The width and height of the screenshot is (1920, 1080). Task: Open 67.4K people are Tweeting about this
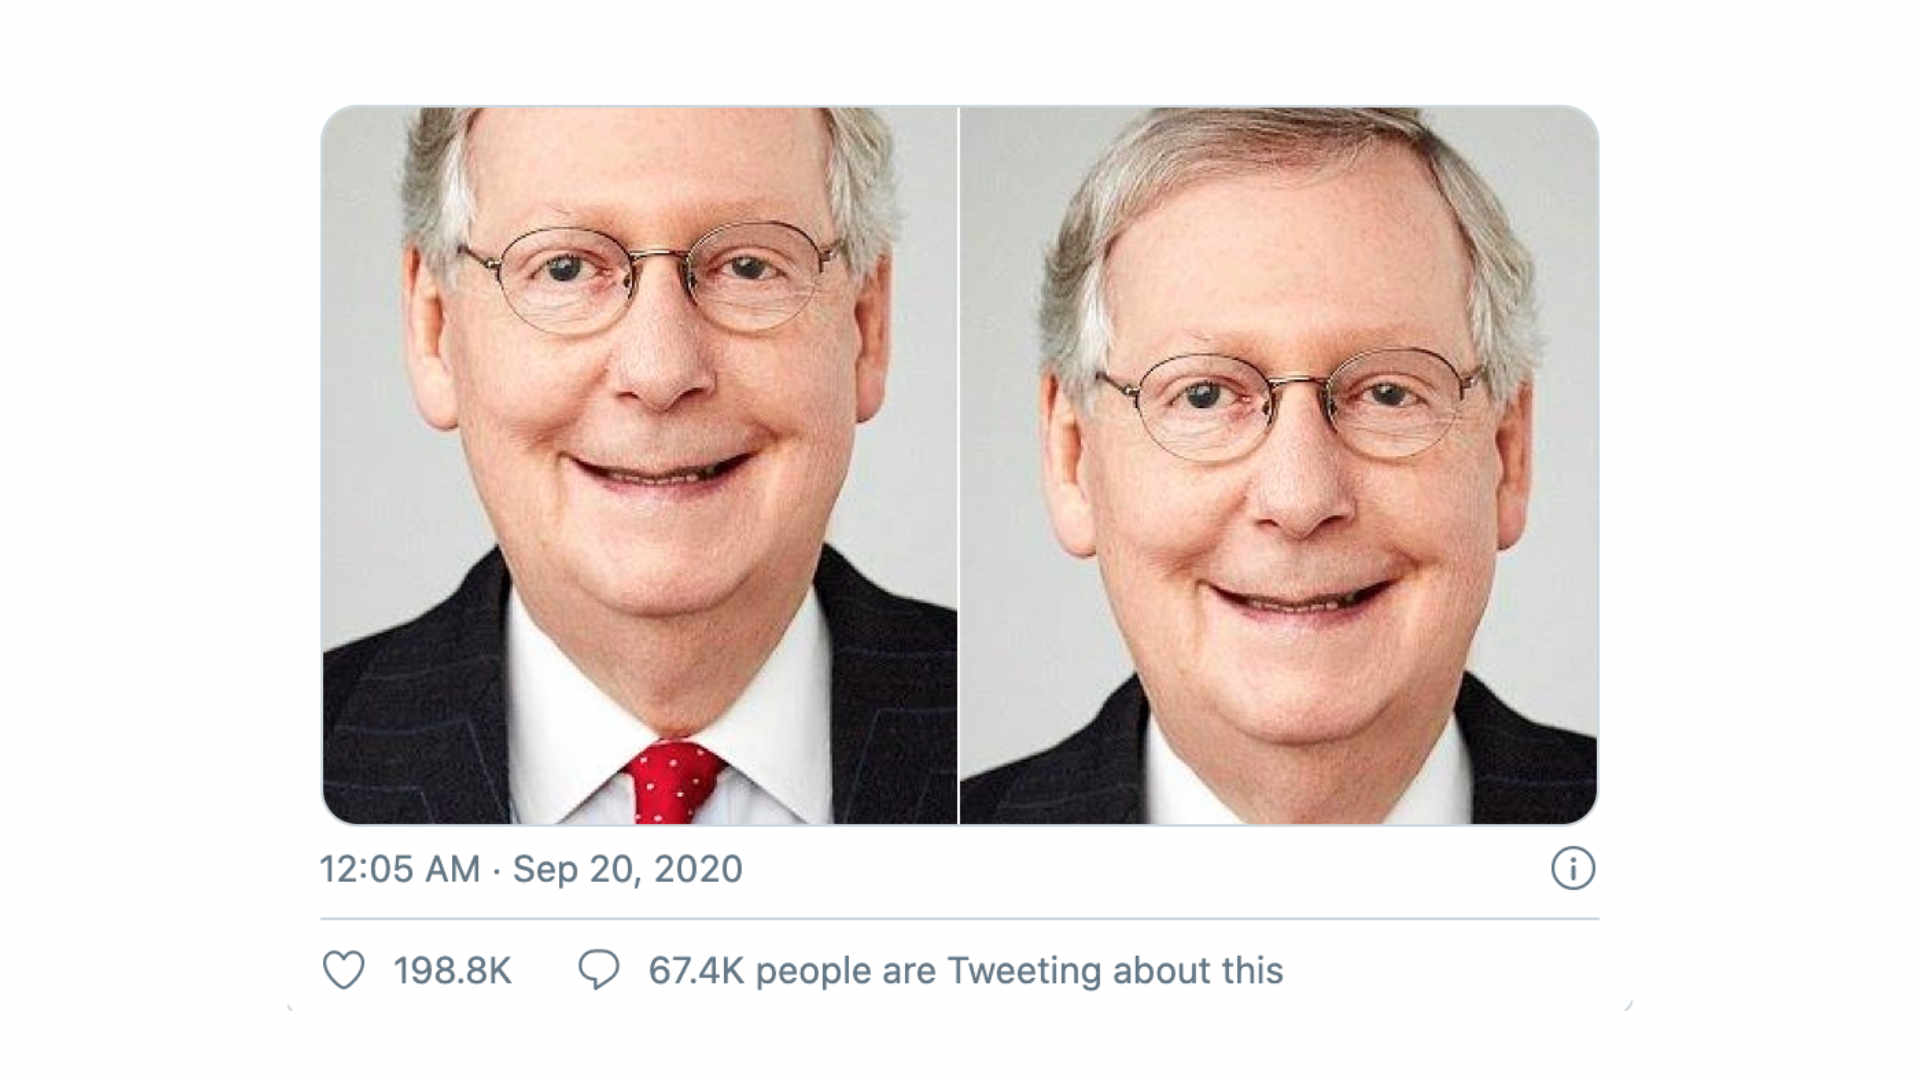tap(966, 971)
